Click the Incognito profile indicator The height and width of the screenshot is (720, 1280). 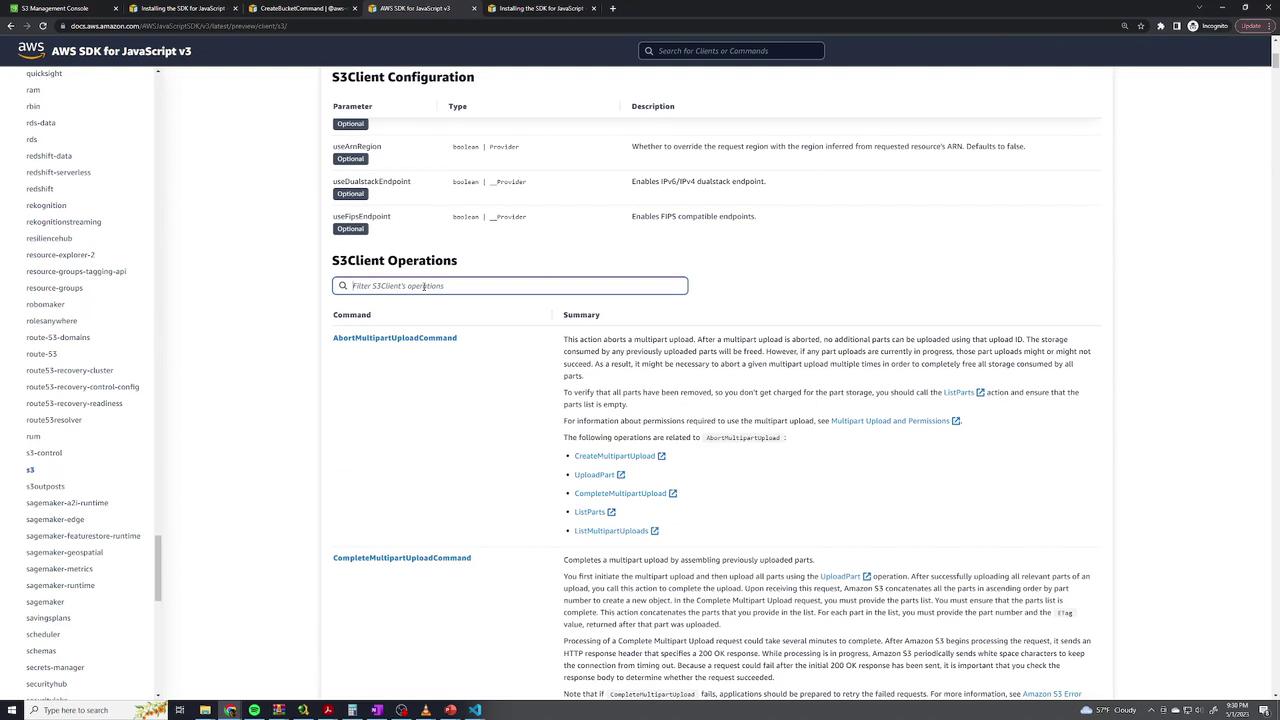coord(1207,26)
